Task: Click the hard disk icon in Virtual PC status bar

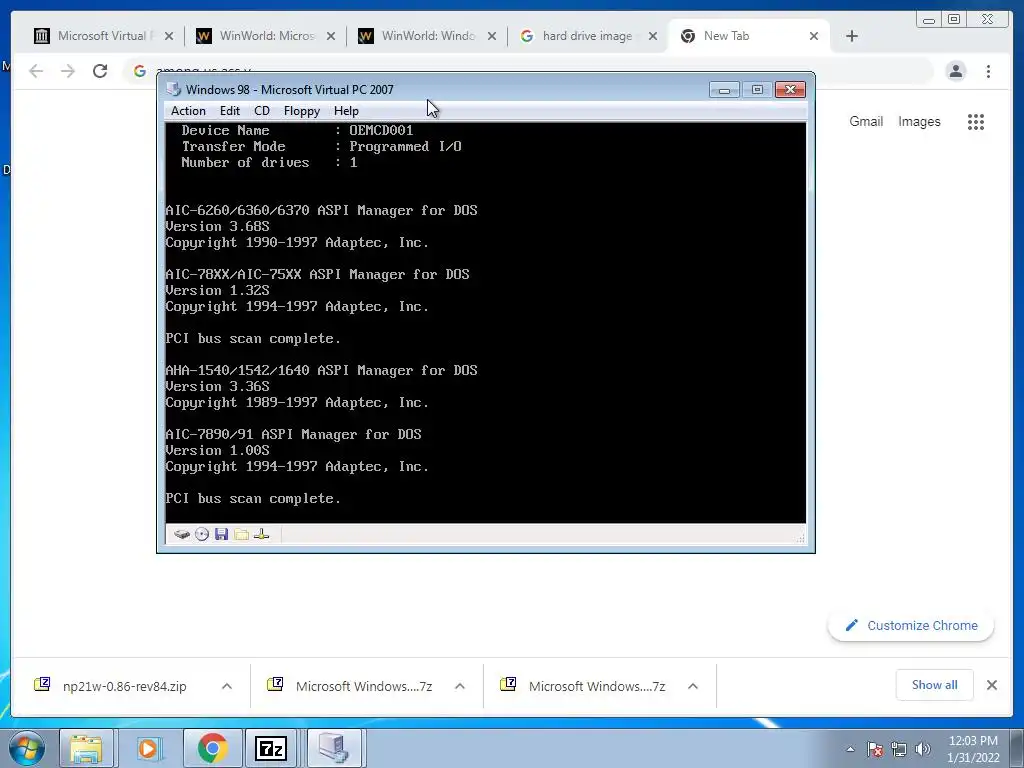Action: pyautogui.click(x=182, y=534)
